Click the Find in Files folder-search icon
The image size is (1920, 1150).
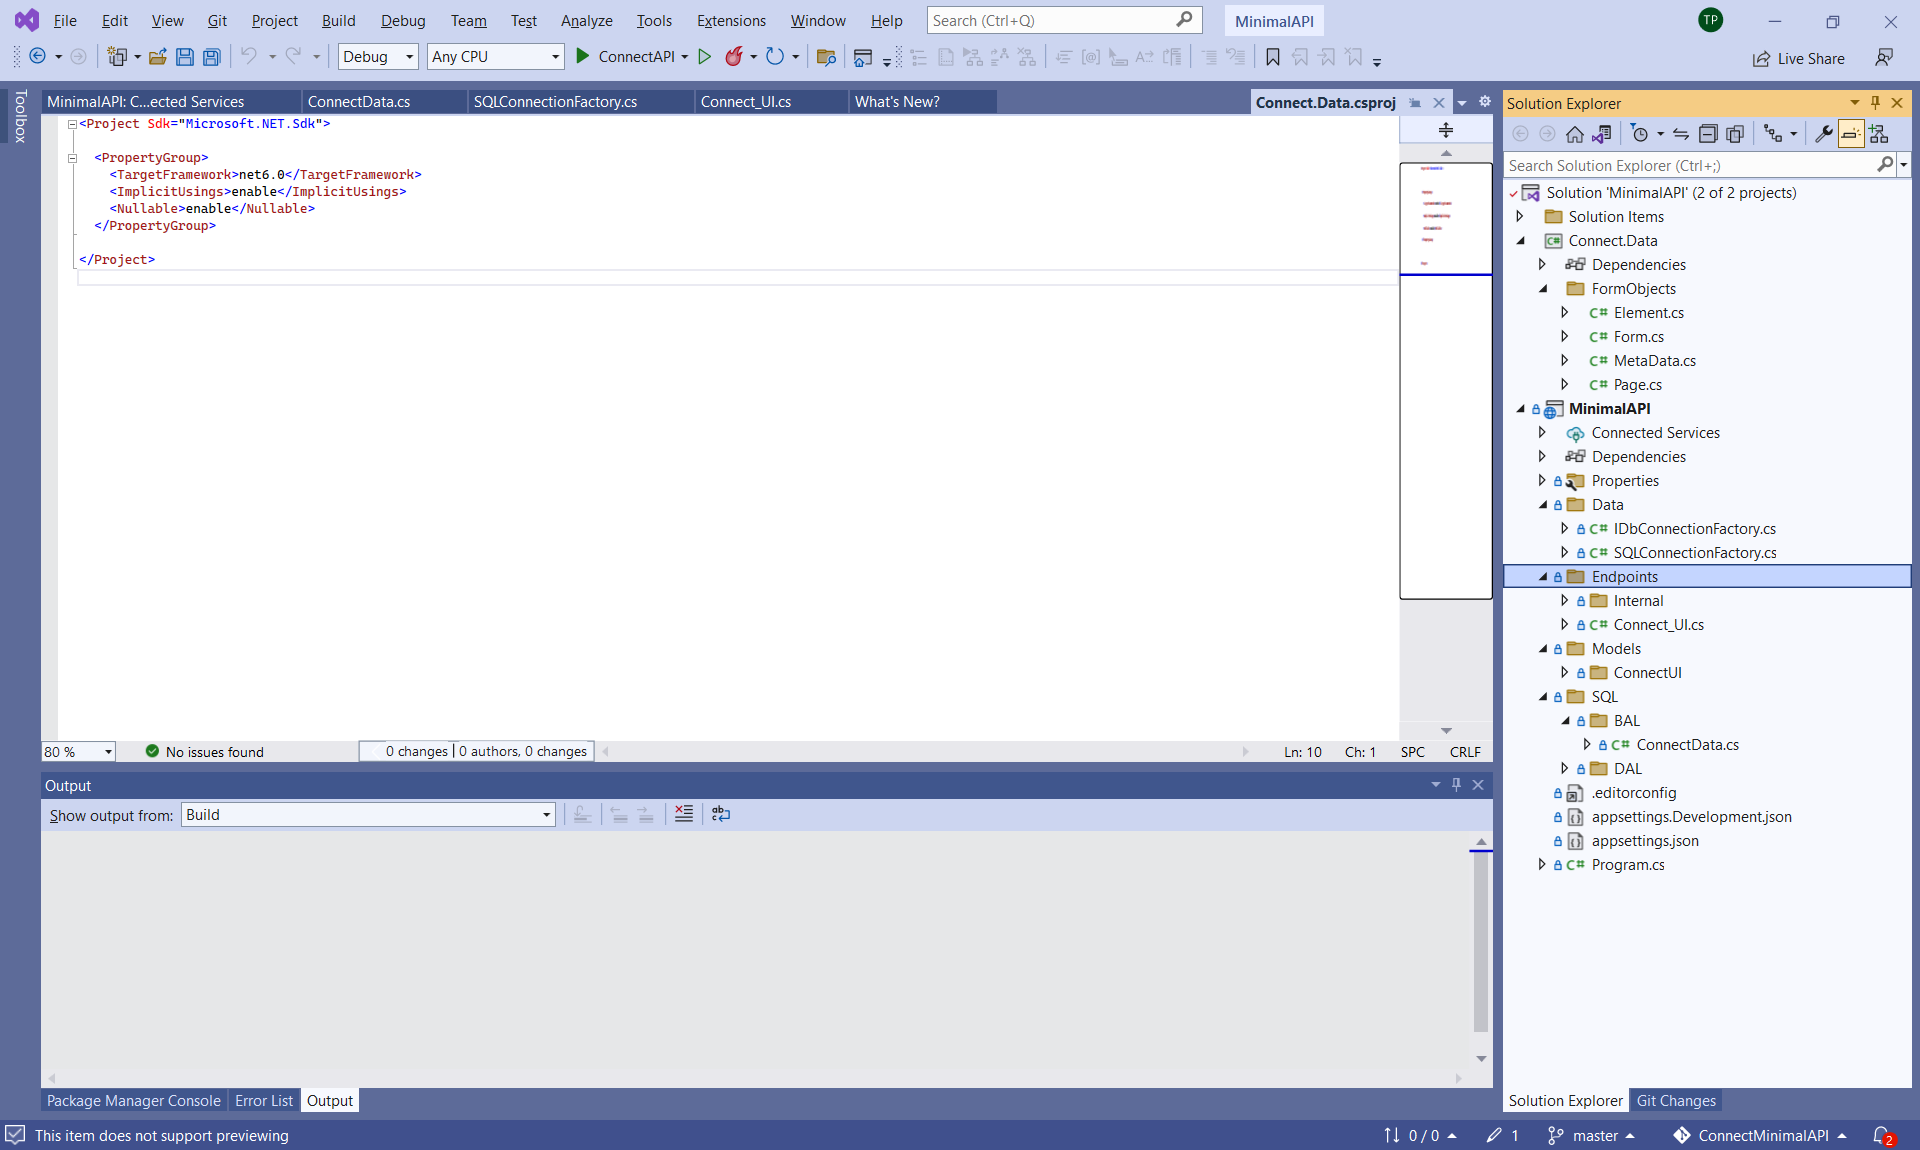(x=826, y=57)
